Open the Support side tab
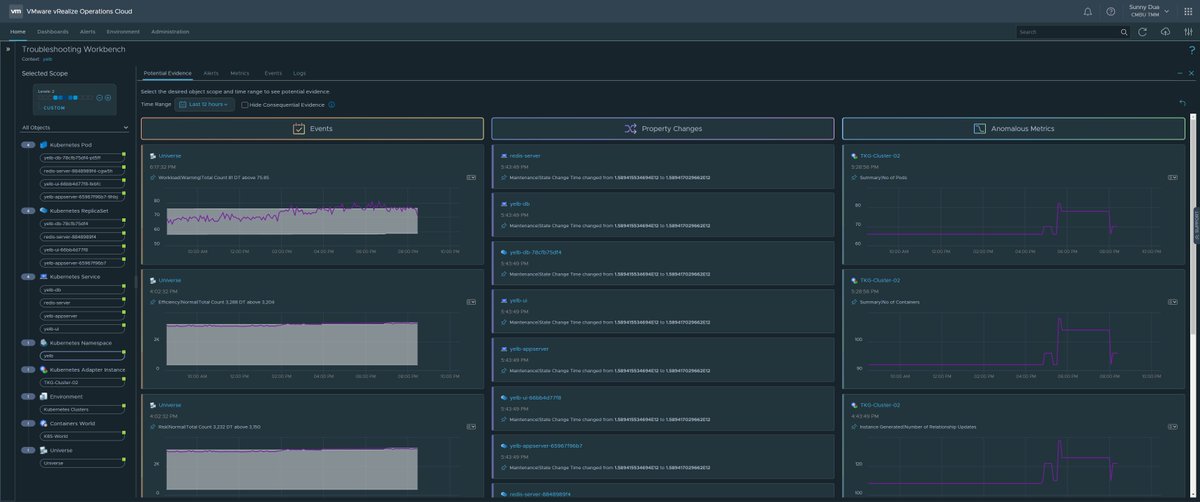Viewport: 1200px width, 502px height. [1196, 225]
